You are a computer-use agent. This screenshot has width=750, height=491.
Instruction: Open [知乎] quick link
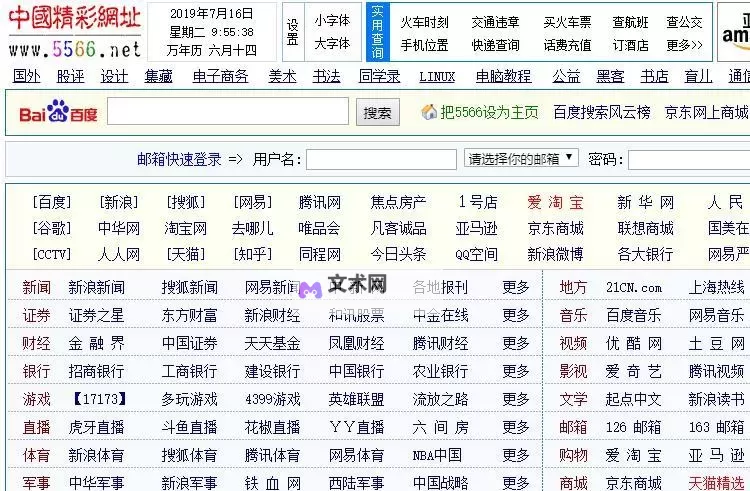[253, 254]
